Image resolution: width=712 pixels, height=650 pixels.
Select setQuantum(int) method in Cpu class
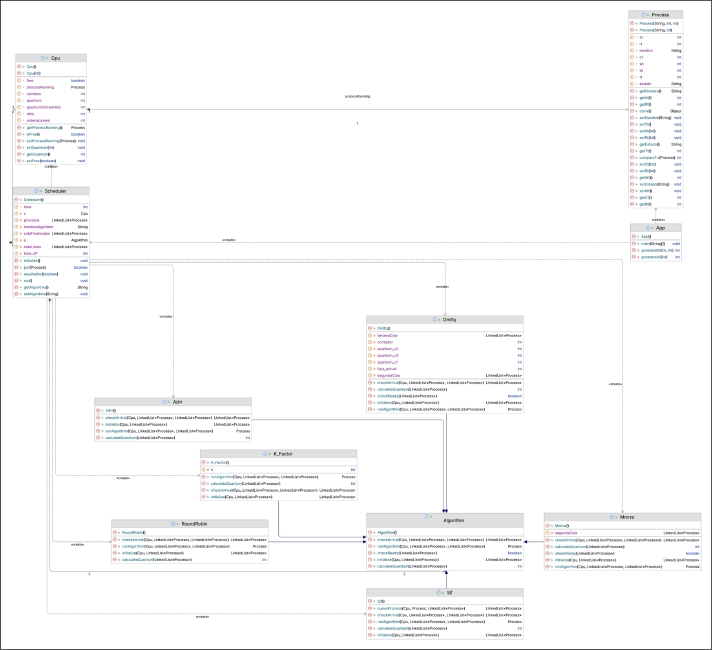pos(36,148)
